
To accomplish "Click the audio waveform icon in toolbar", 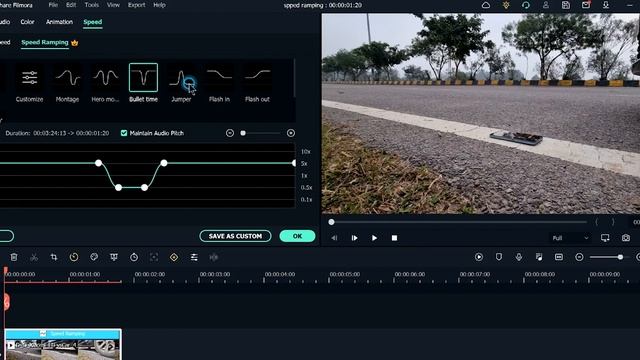I will [x=214, y=257].
